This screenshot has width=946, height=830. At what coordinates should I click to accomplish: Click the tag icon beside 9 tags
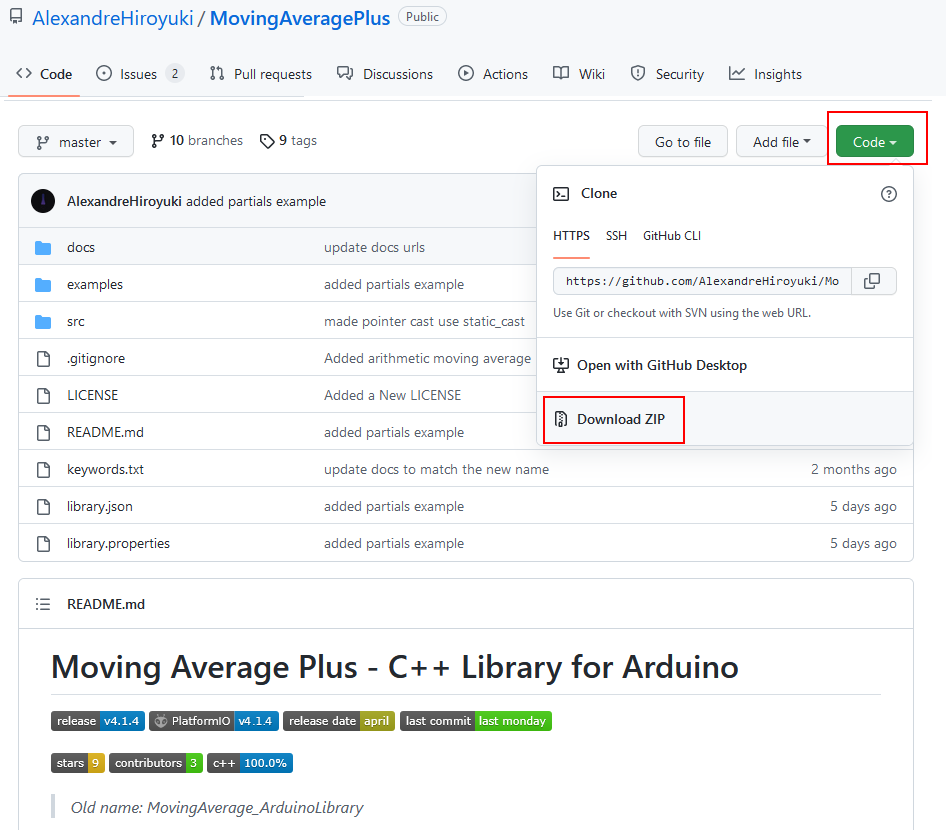point(267,141)
